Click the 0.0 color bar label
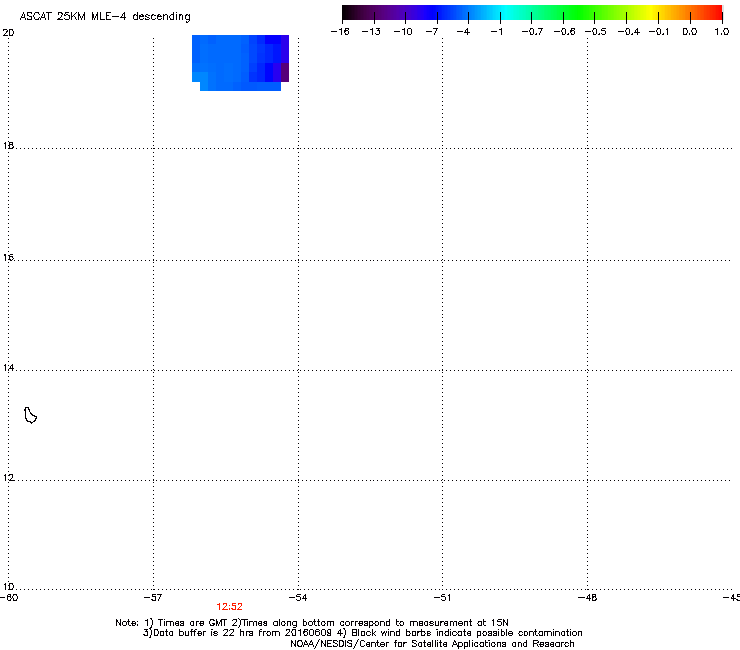 pyautogui.click(x=690, y=32)
